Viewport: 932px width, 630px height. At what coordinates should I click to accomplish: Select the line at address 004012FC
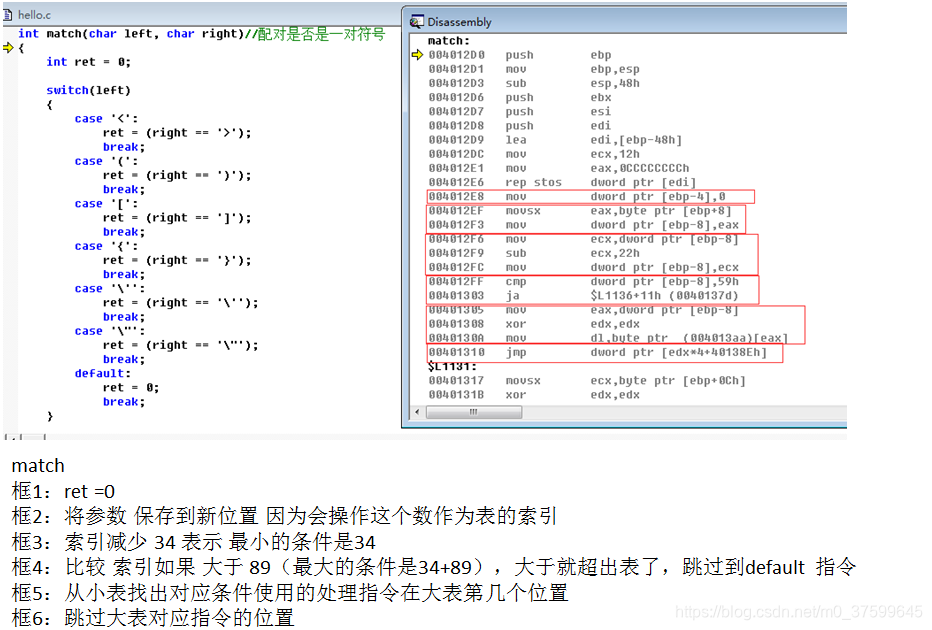tap(584, 267)
